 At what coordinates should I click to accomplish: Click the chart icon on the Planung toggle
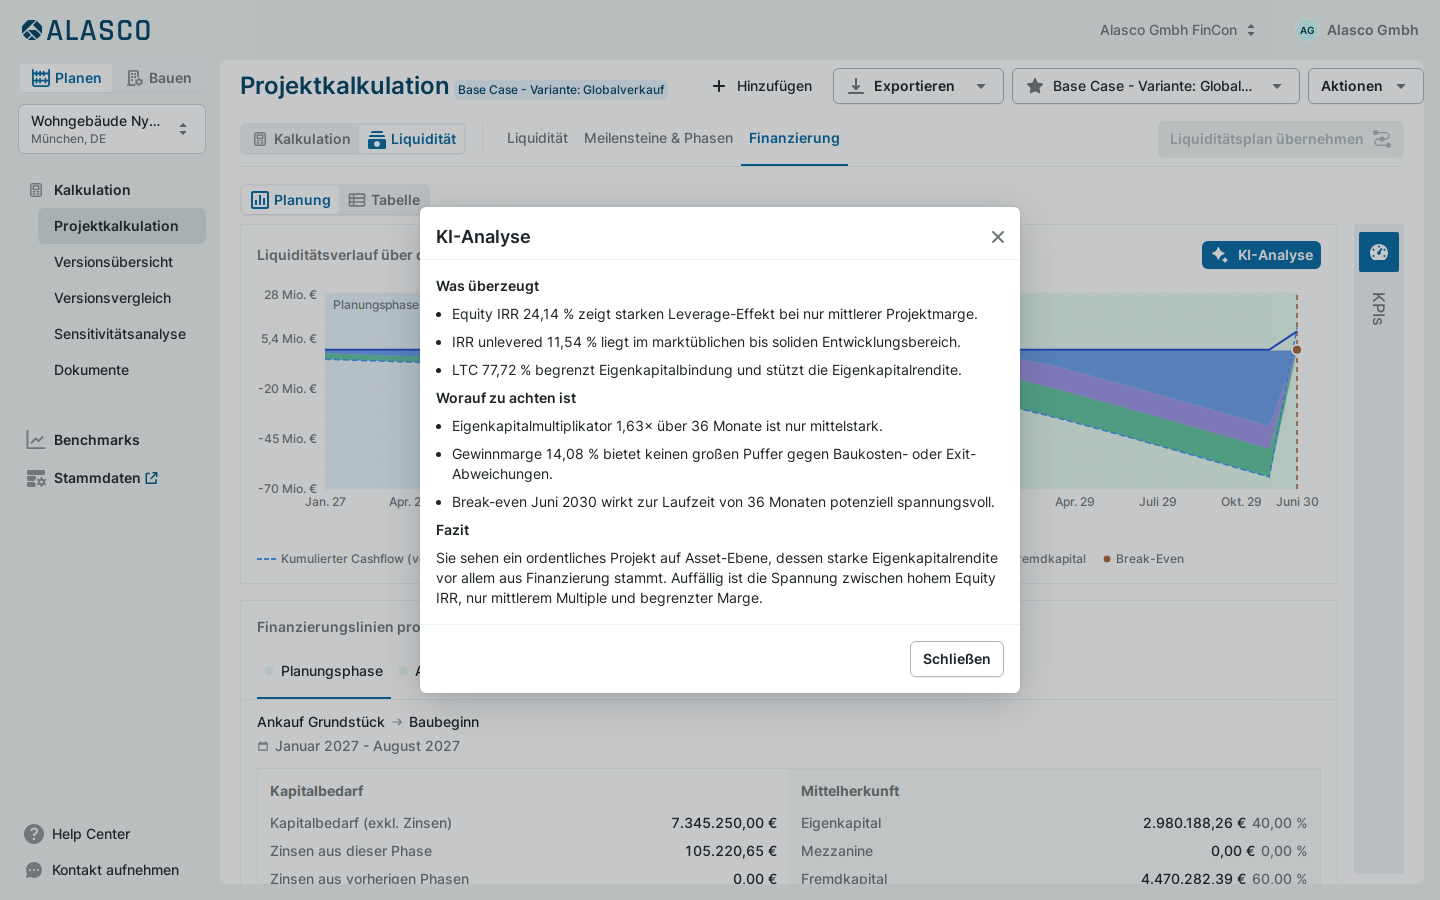click(x=260, y=200)
